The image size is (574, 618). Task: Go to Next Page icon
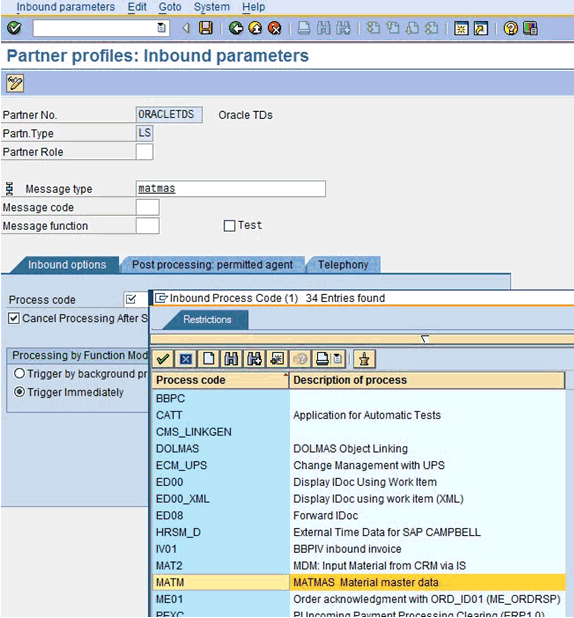point(412,28)
